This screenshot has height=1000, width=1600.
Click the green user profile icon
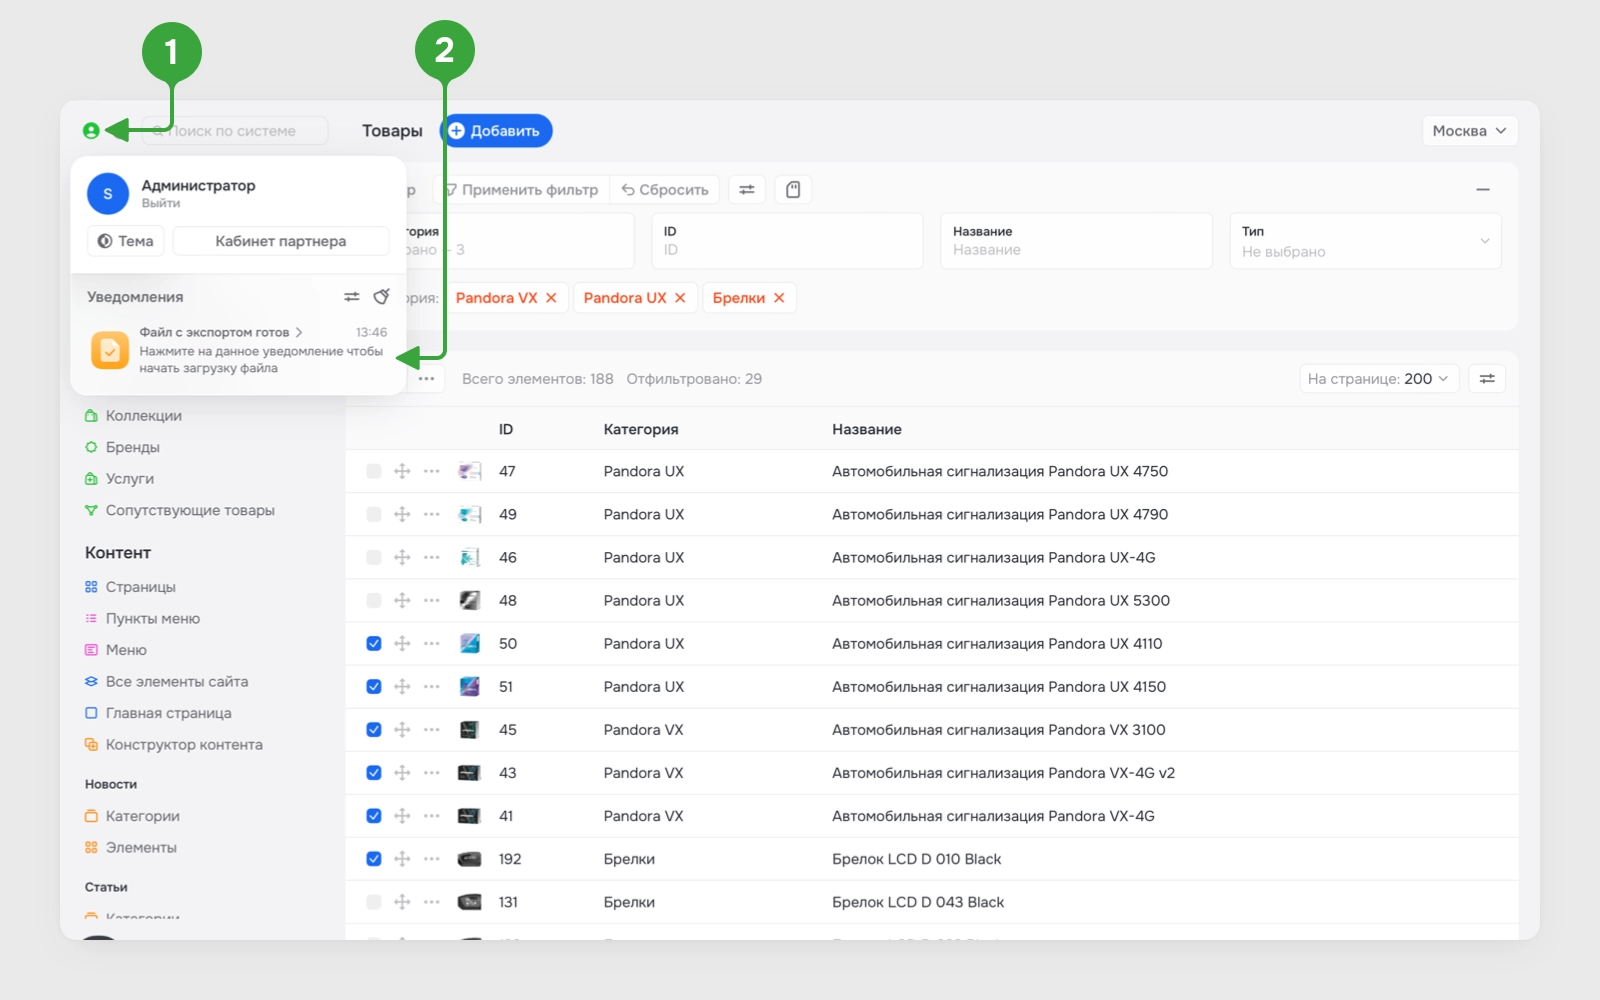point(91,131)
